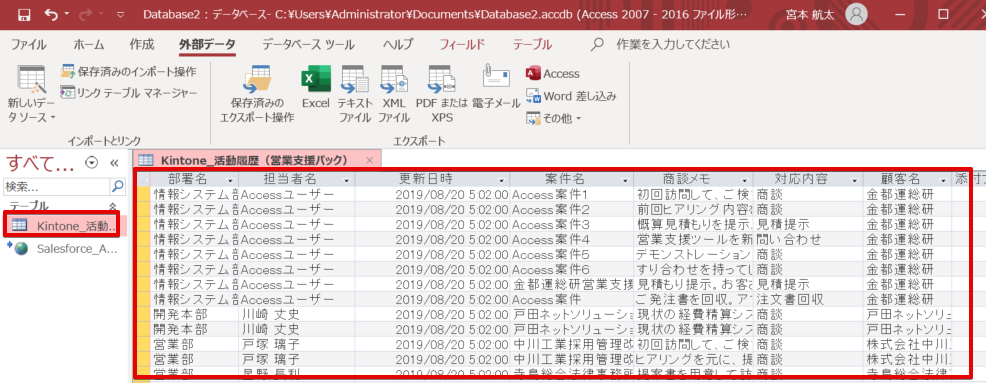The height and width of the screenshot is (383, 986).
Task: Start Word 差し込み merge
Action: tap(571, 96)
